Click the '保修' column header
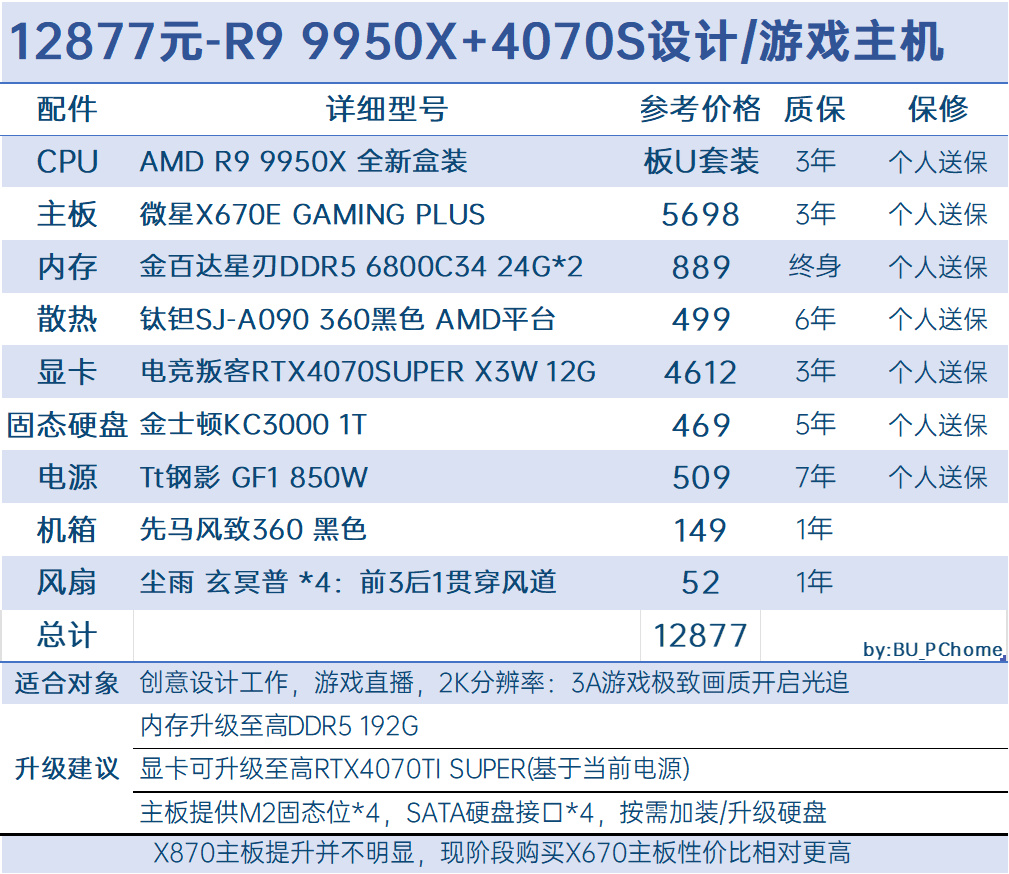Image resolution: width=1009 pixels, height=874 pixels. [x=938, y=109]
